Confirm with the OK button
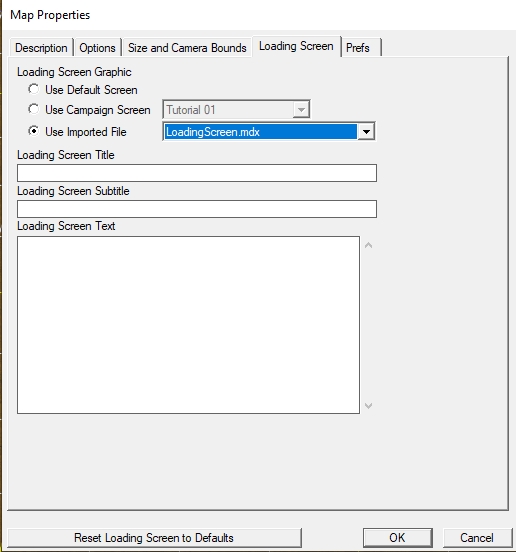This screenshot has height=552, width=516. tap(398, 538)
